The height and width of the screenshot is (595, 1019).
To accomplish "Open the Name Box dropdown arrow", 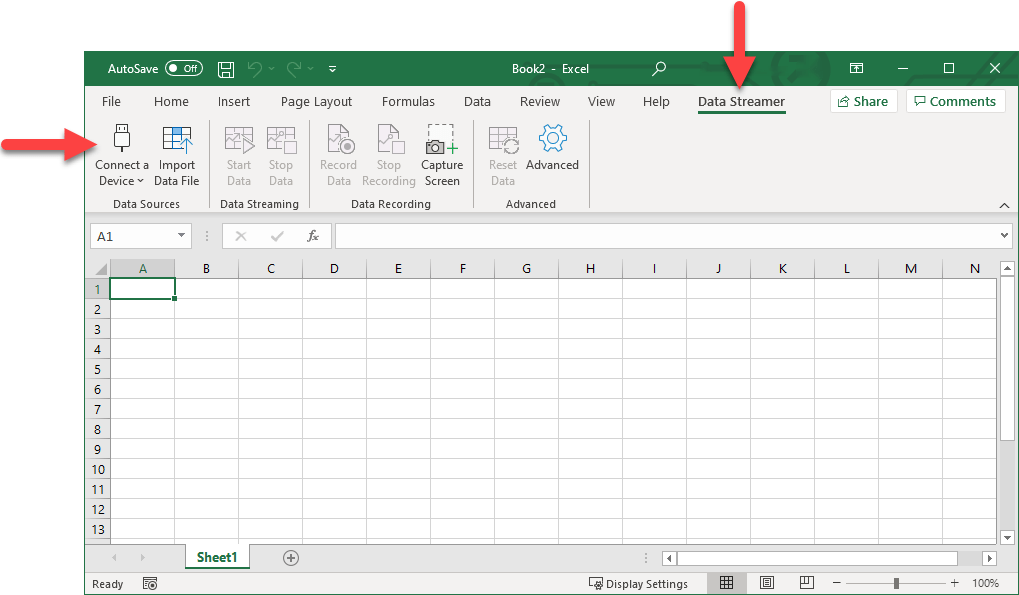I will [x=181, y=236].
